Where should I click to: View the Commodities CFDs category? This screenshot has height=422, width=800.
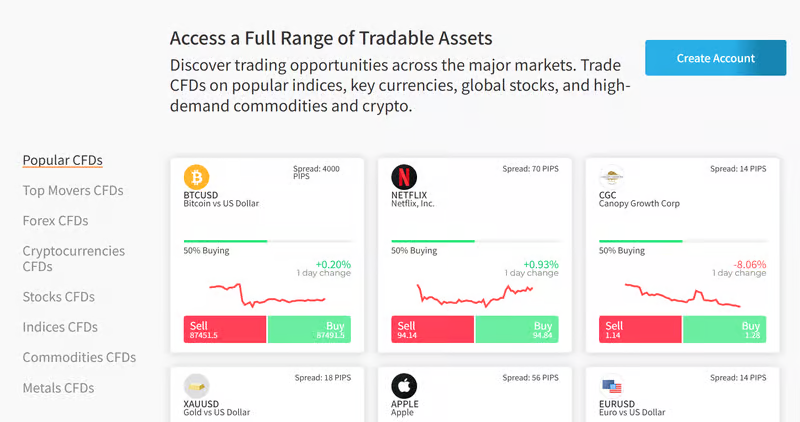tap(79, 357)
